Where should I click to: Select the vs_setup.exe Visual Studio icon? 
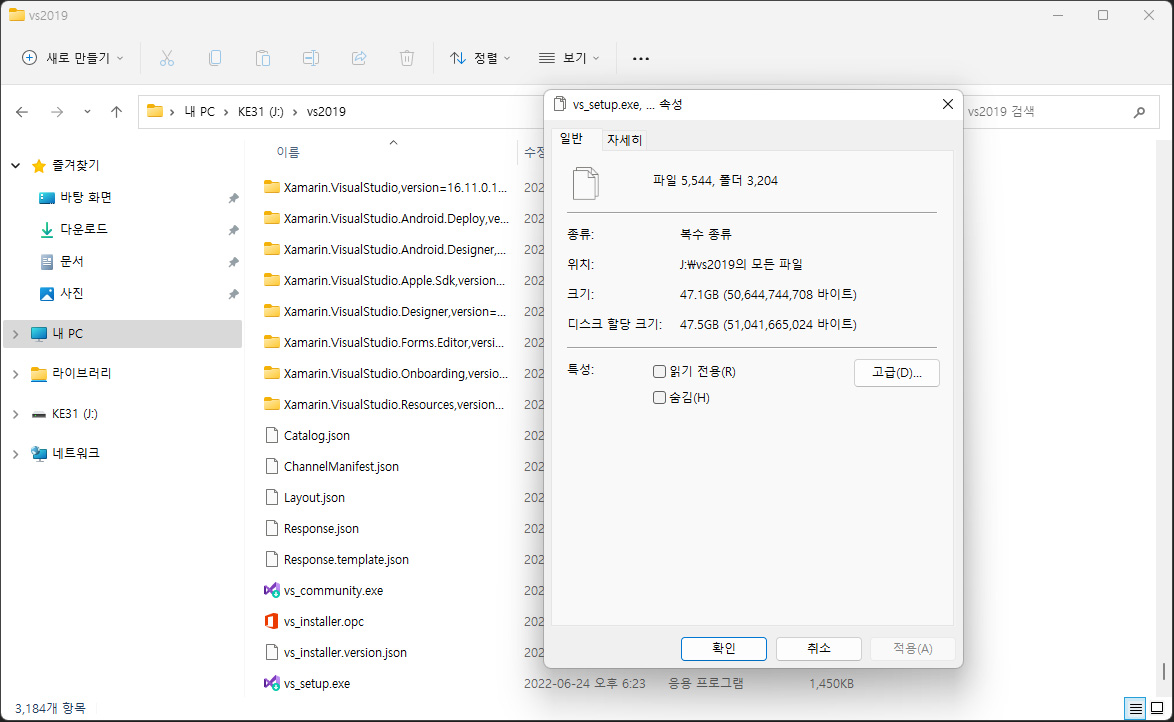pyautogui.click(x=272, y=683)
